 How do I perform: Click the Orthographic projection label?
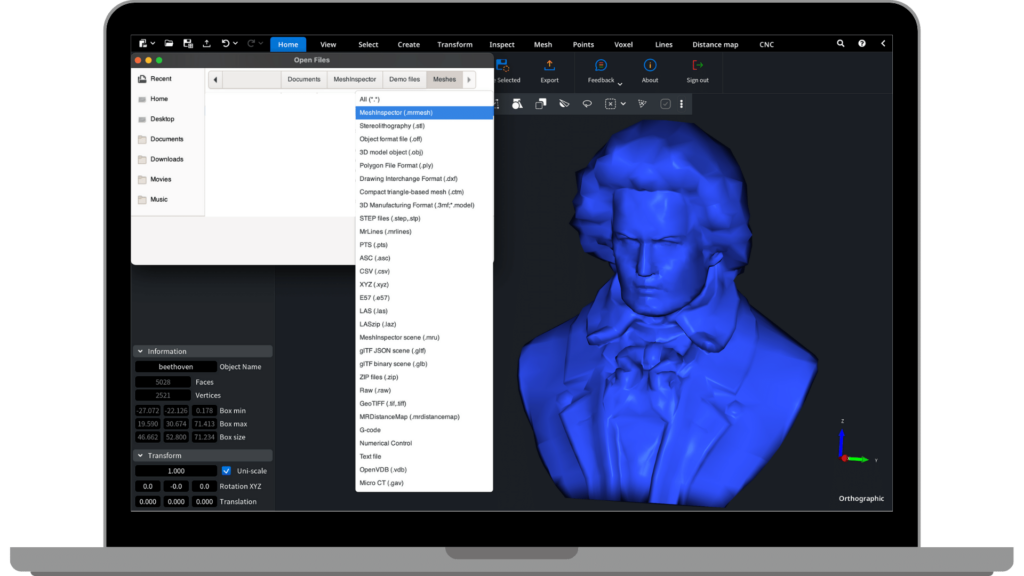pyautogui.click(x=861, y=498)
